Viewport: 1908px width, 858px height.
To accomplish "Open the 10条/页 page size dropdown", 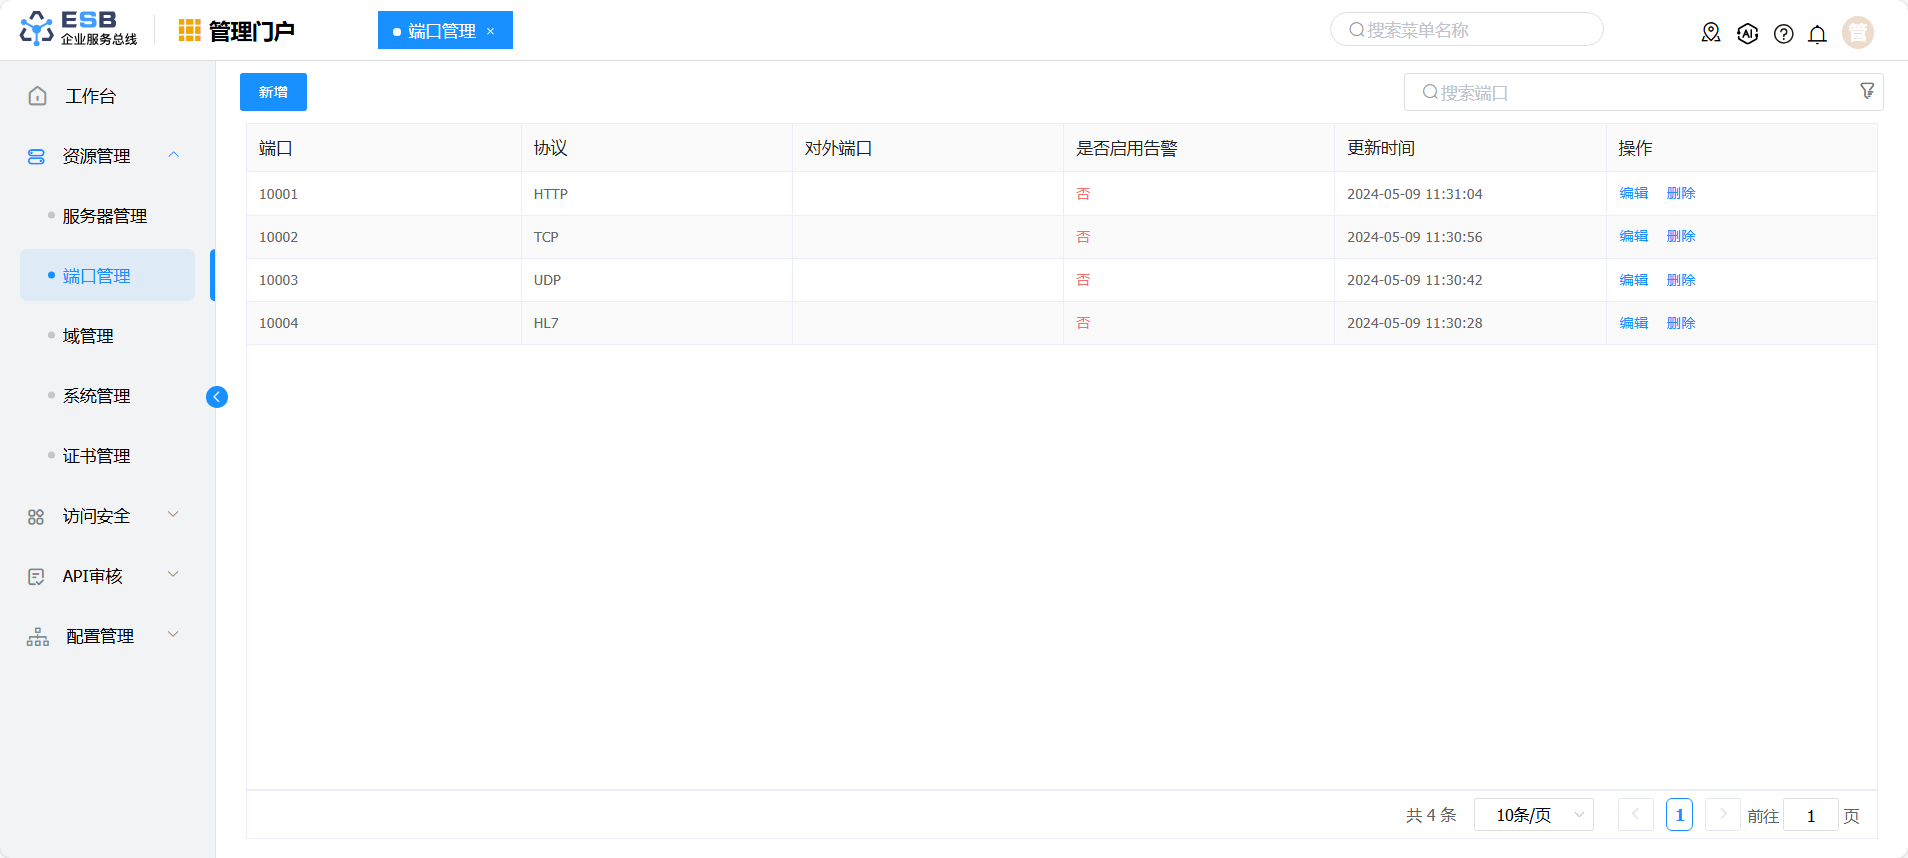I will [x=1533, y=815].
